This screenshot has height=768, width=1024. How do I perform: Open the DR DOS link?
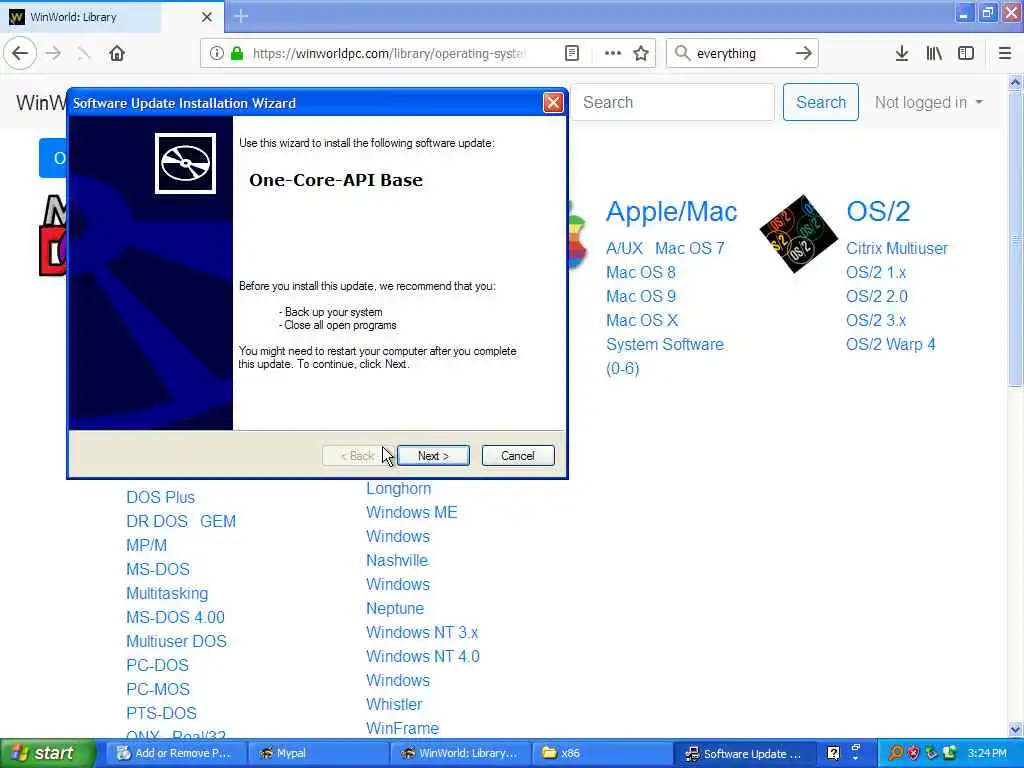coord(157,521)
